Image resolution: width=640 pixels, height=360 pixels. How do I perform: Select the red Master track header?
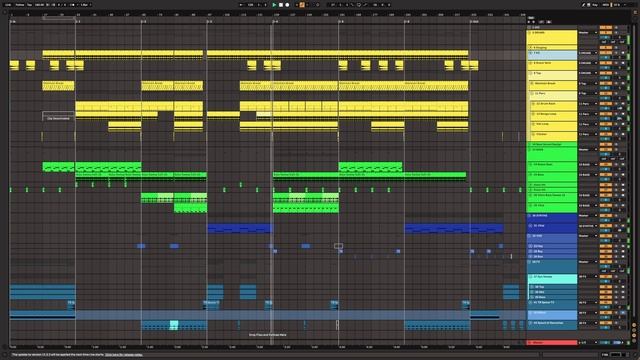(x=552, y=342)
